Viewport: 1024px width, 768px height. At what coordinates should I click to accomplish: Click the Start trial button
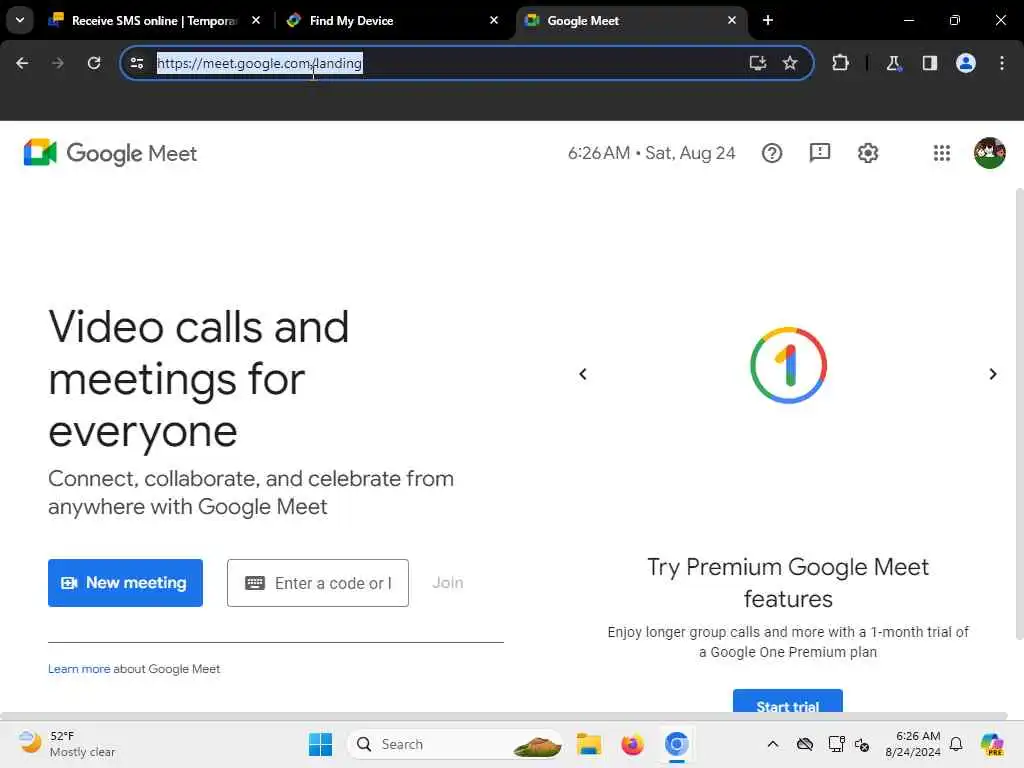click(788, 701)
